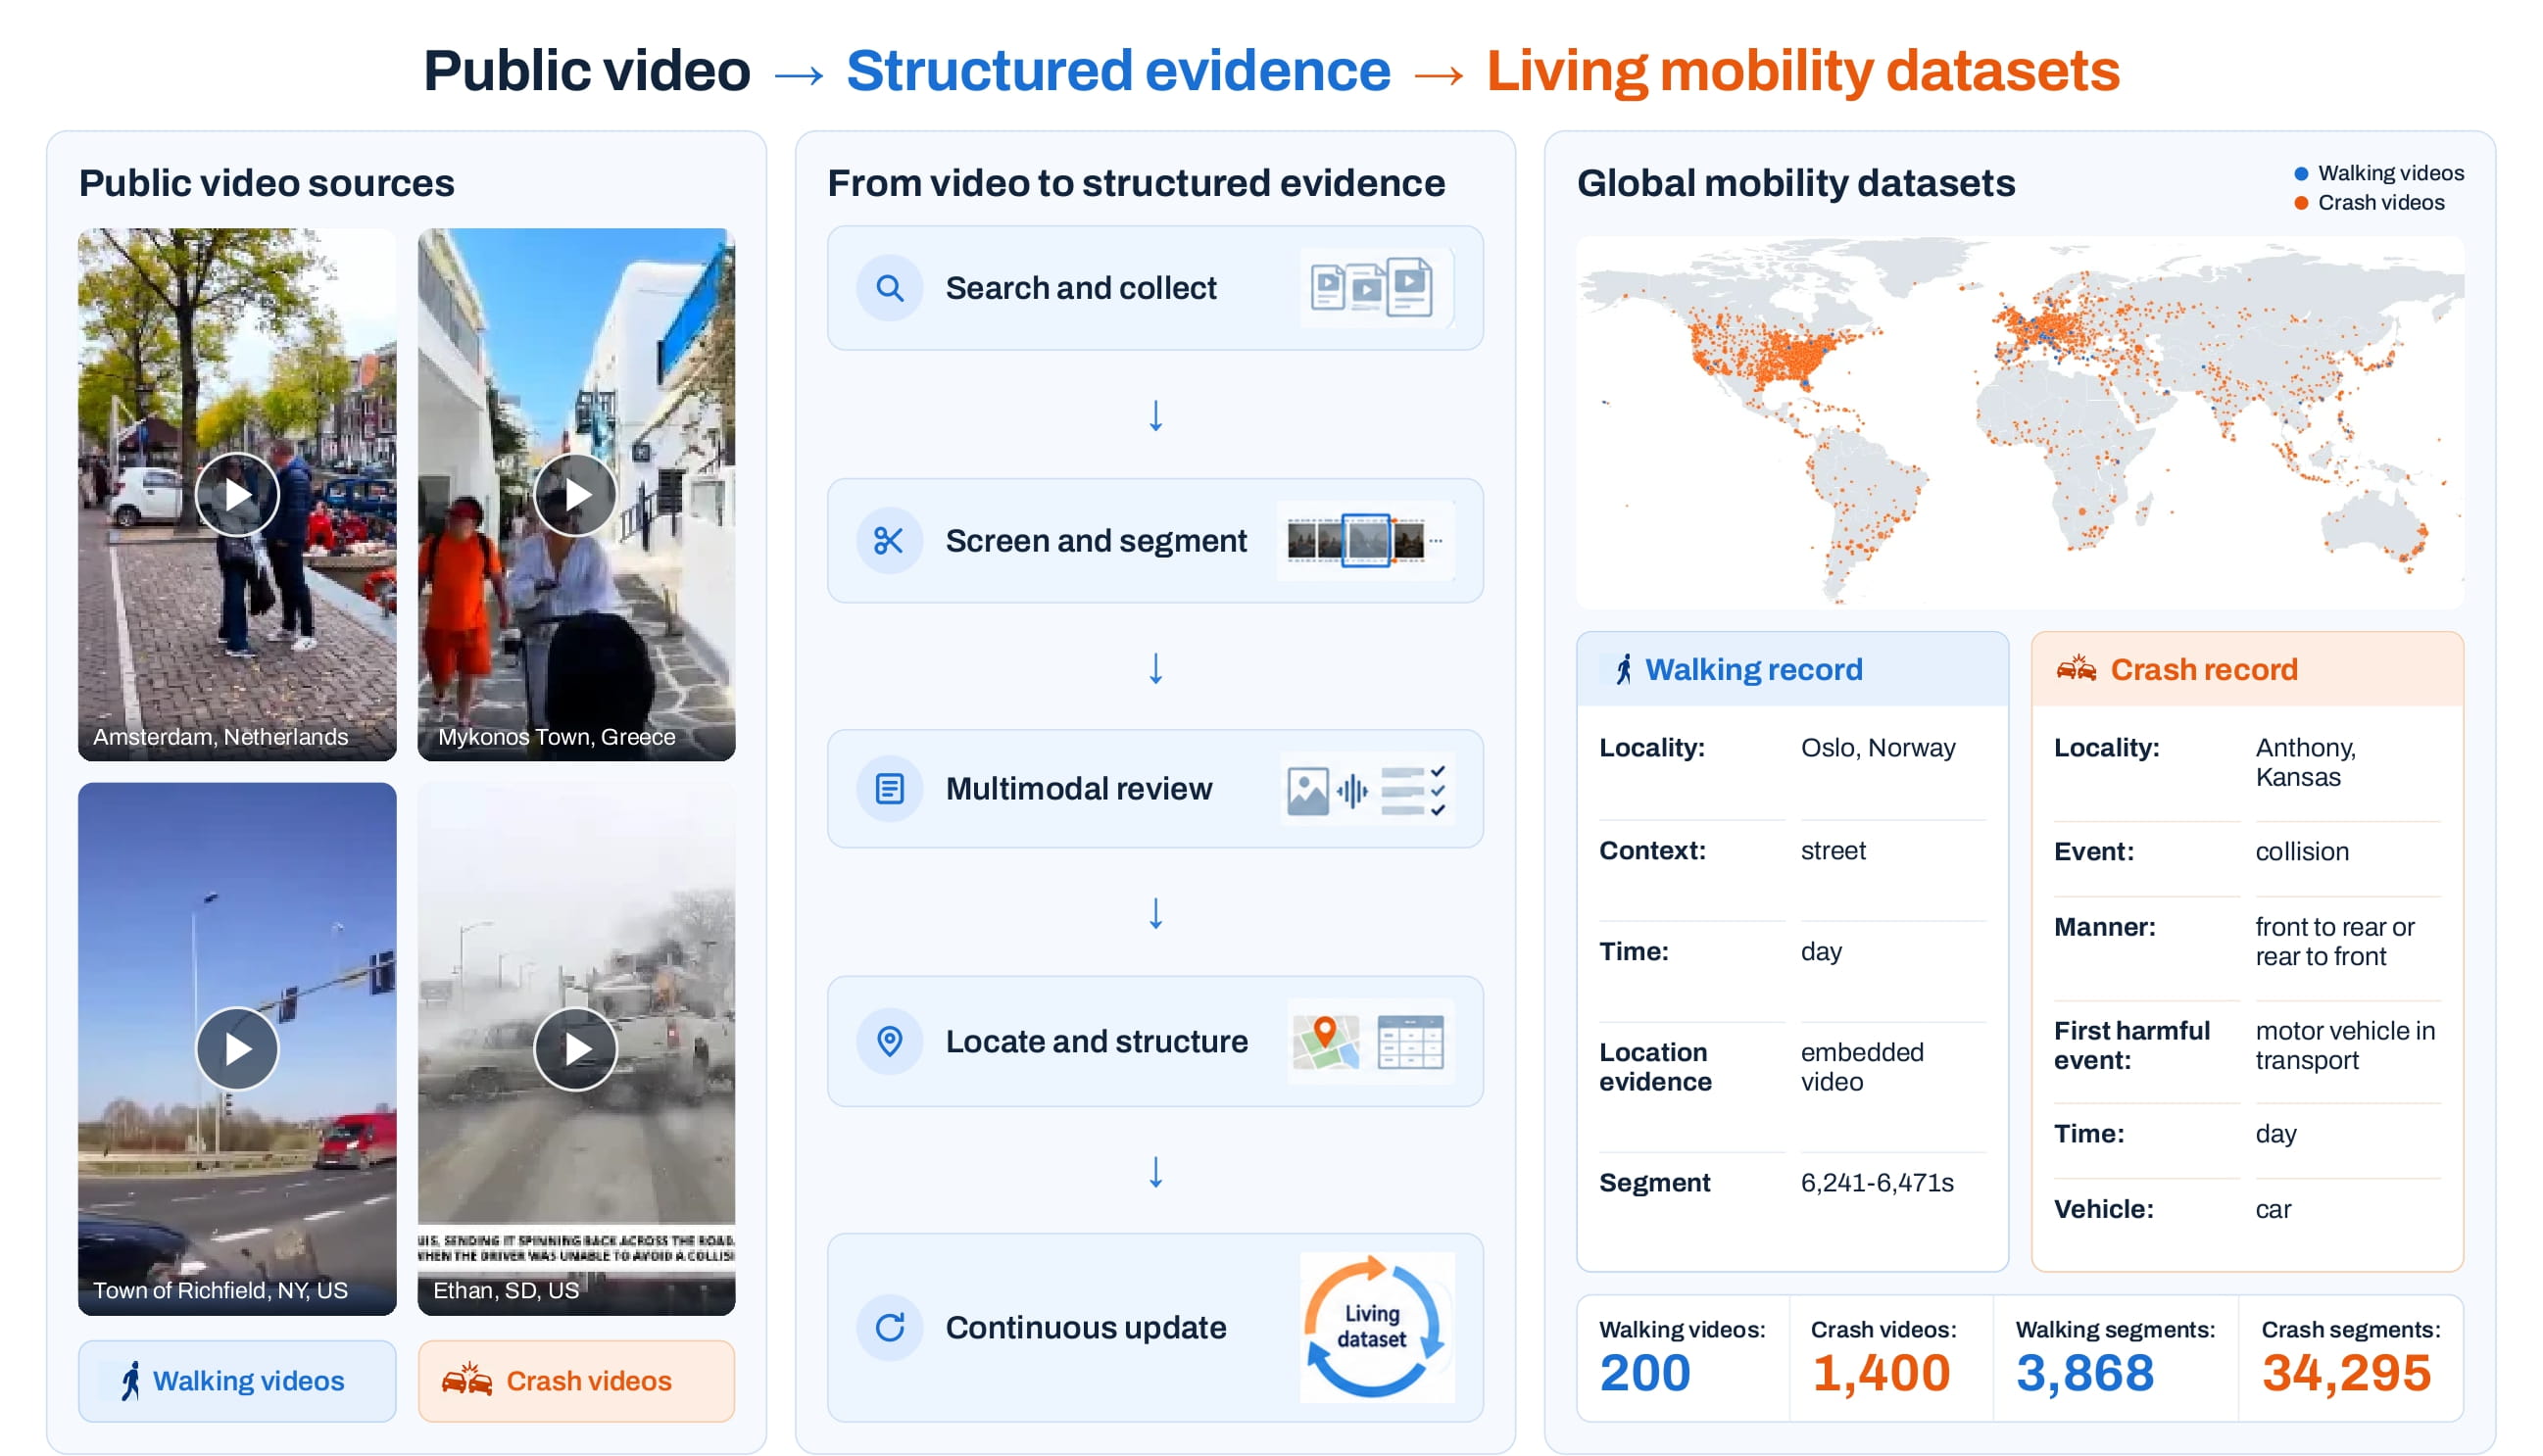
Task: Play the Mykonos Town, Greece video
Action: pyautogui.click(x=576, y=495)
